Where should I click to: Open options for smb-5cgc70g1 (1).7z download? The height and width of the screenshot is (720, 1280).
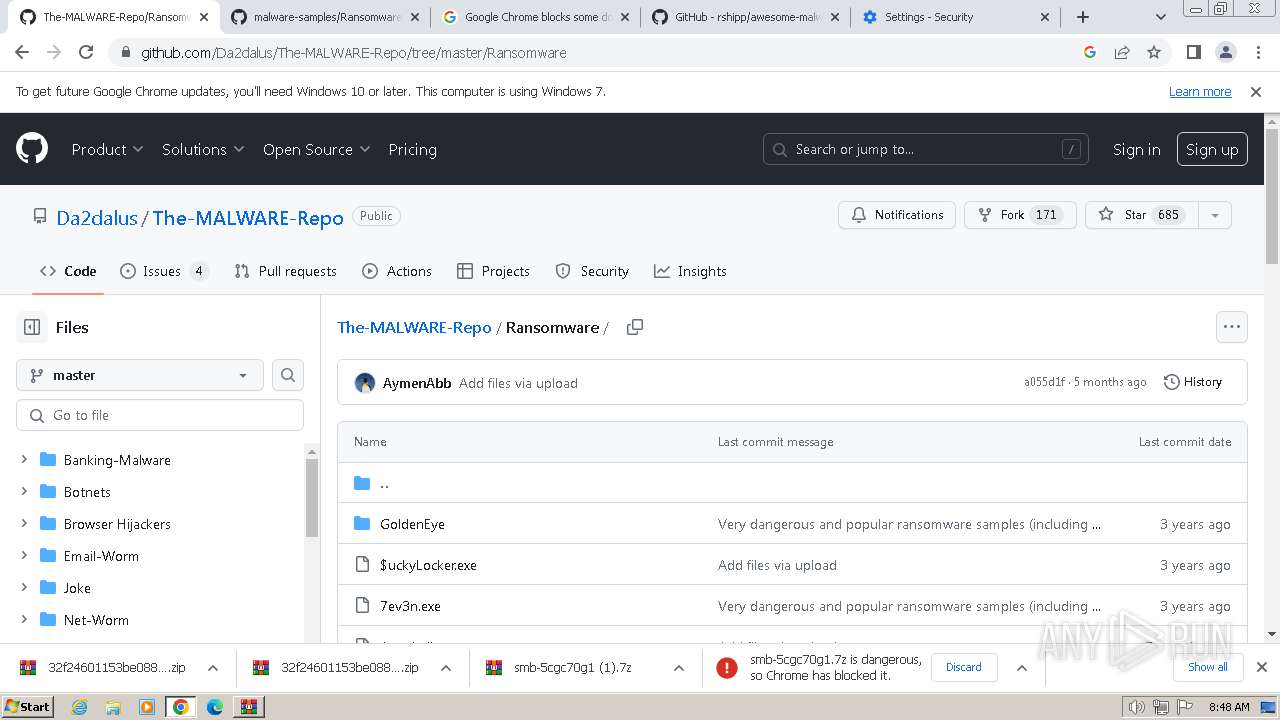[x=679, y=667]
